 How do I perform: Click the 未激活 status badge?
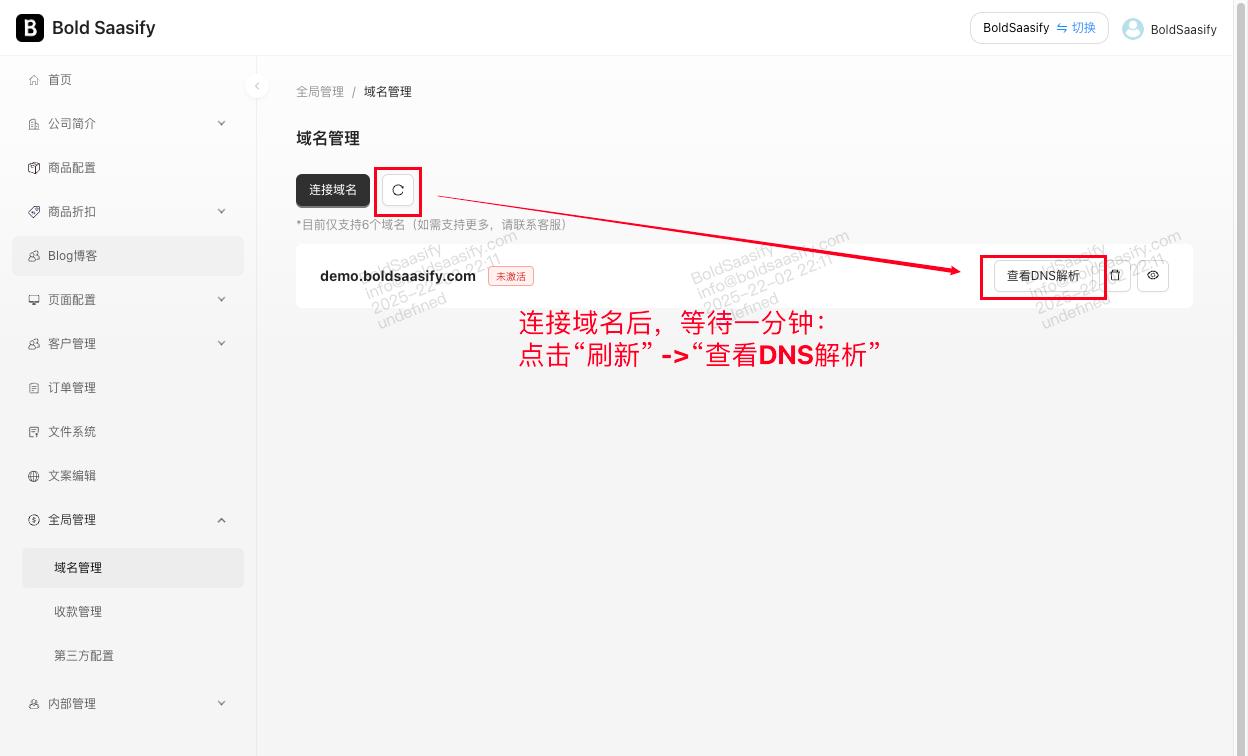pos(511,276)
